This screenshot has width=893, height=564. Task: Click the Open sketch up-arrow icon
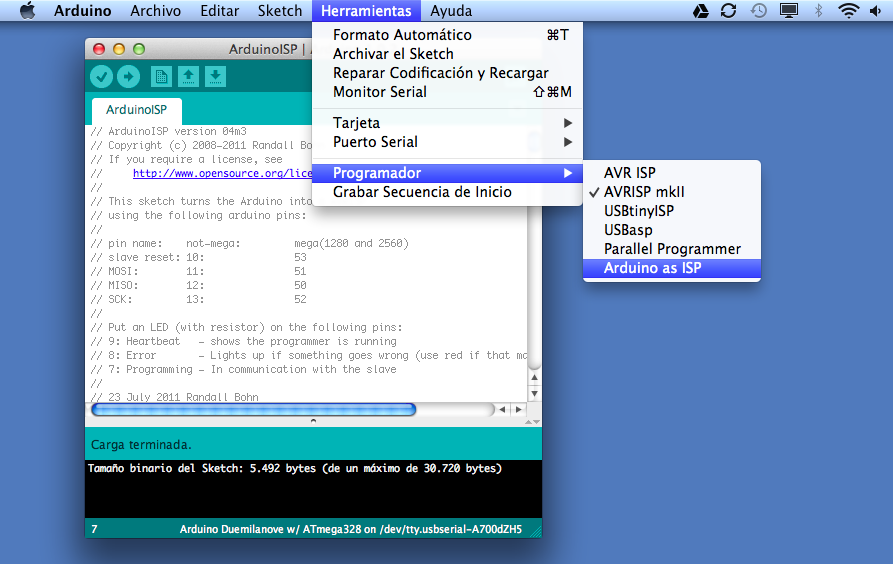pyautogui.click(x=189, y=76)
